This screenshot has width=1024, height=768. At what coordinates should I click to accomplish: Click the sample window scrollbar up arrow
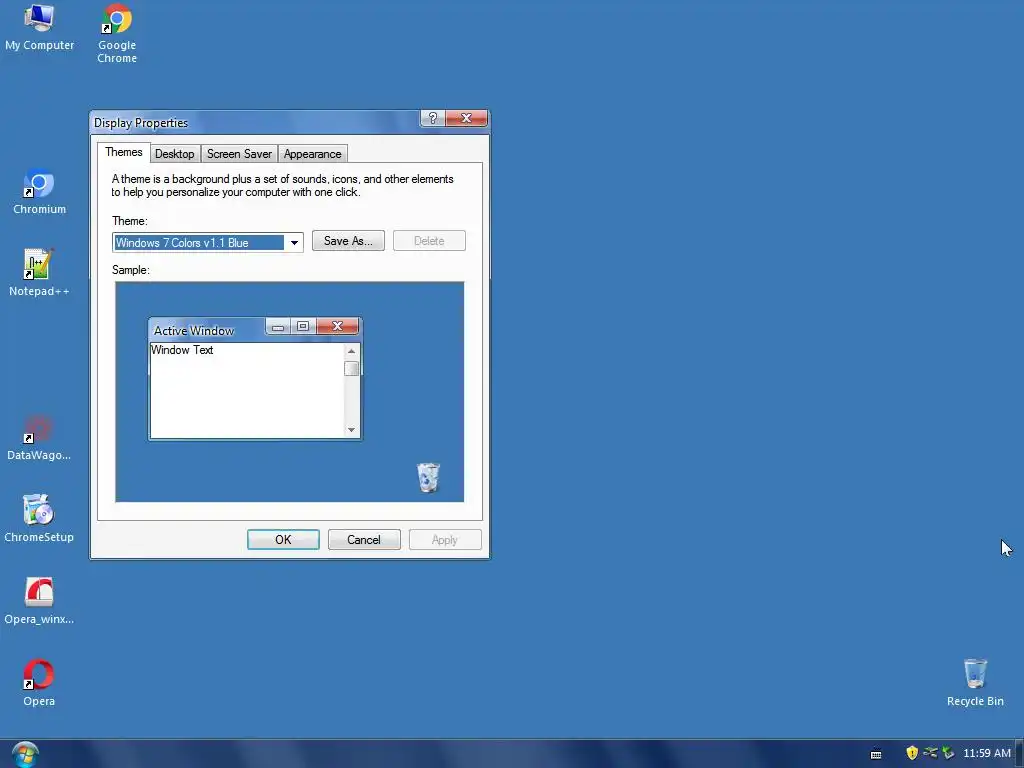[351, 351]
